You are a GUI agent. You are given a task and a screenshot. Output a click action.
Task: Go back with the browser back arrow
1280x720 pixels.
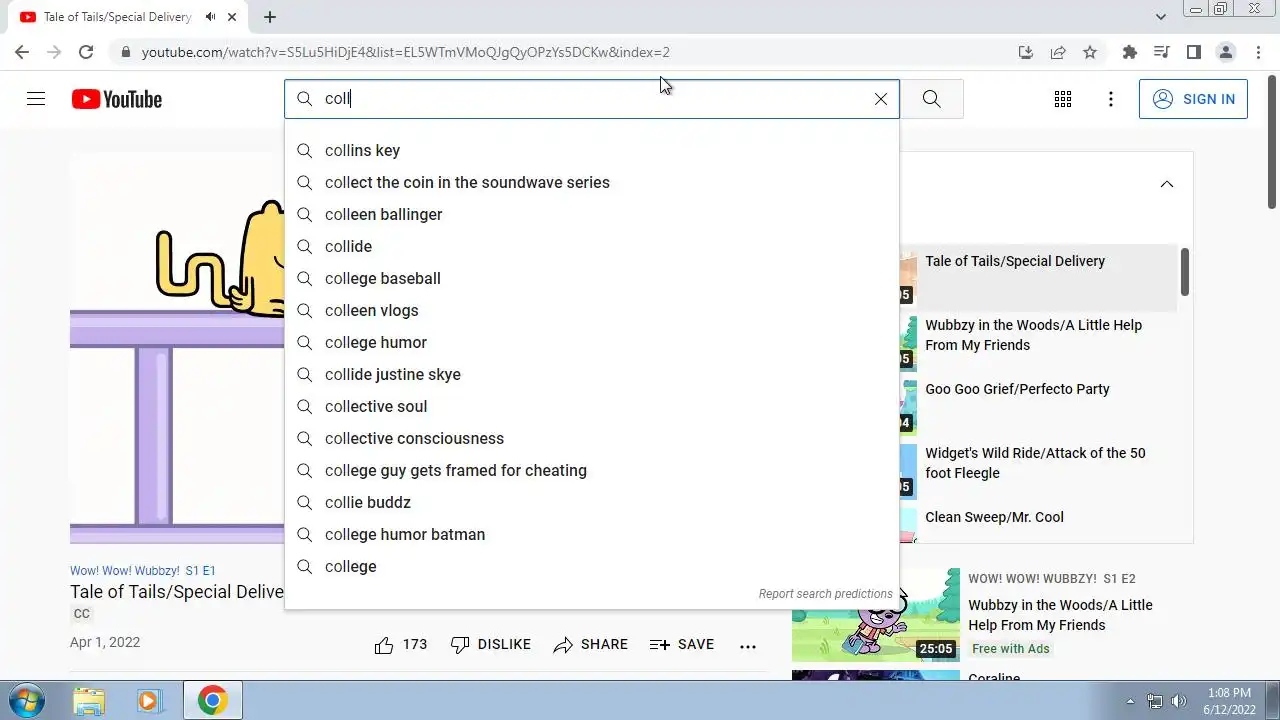point(22,52)
